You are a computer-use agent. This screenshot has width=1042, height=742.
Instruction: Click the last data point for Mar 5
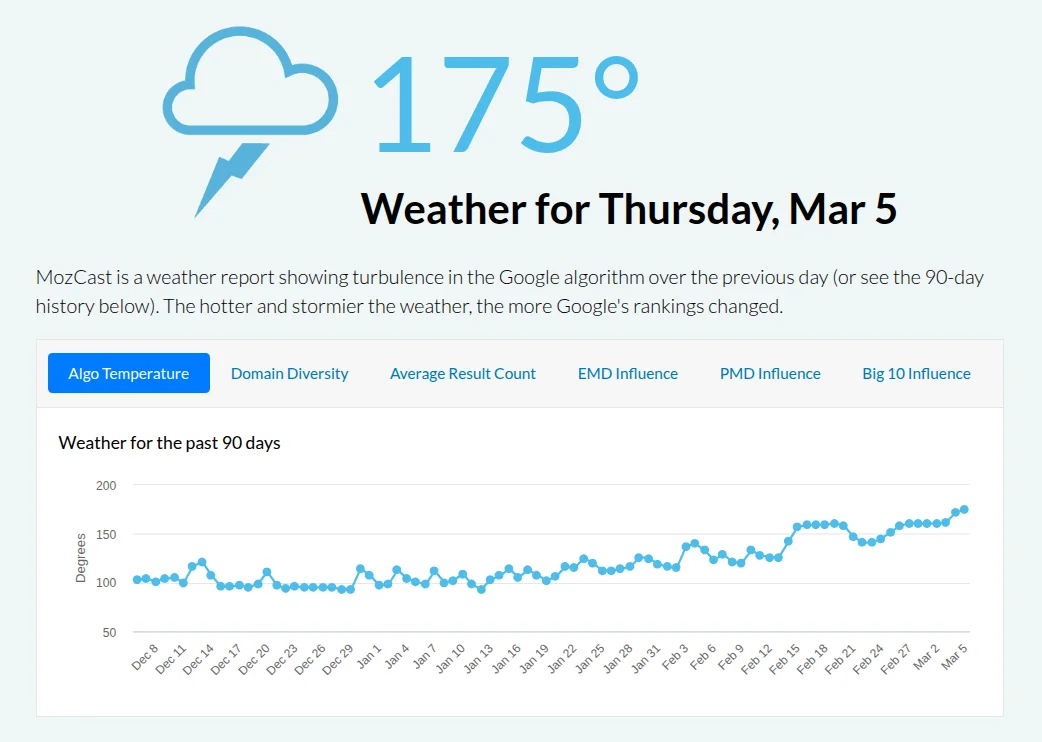[x=964, y=510]
